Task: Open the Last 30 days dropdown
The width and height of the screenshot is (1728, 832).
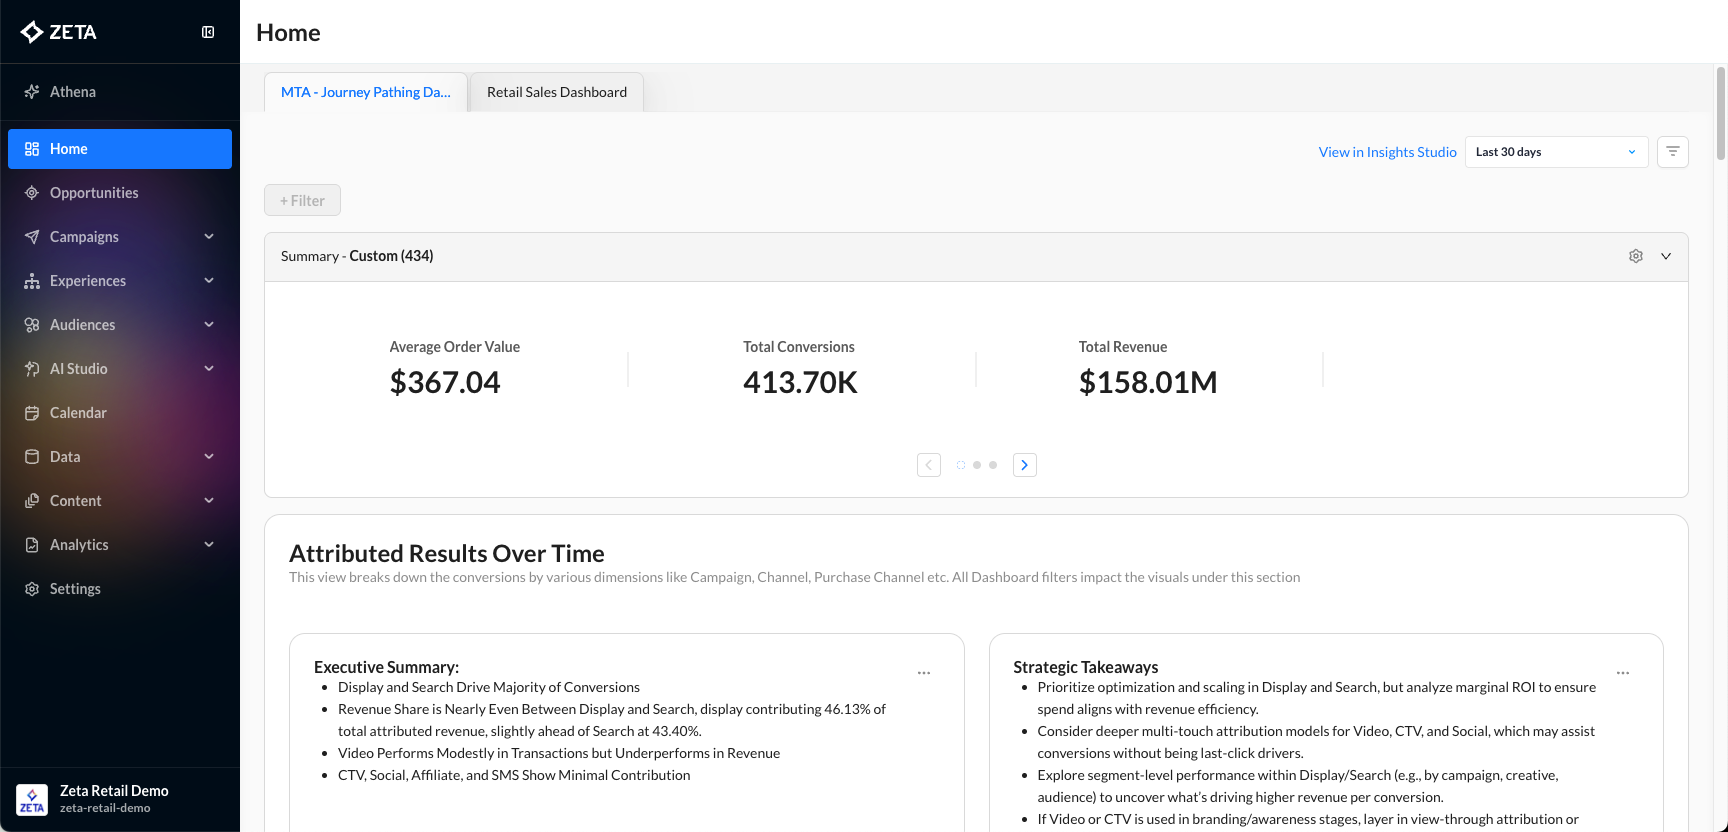Action: (x=1555, y=152)
